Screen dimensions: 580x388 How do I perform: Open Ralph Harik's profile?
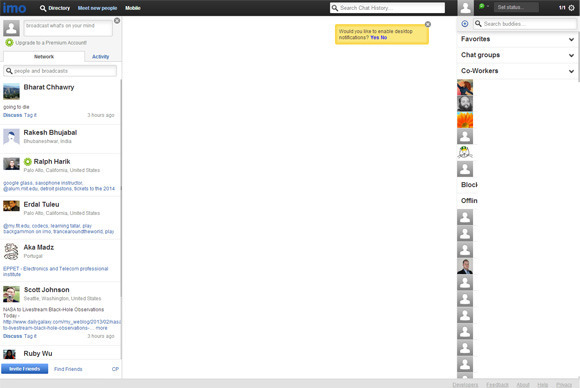[x=52, y=162]
